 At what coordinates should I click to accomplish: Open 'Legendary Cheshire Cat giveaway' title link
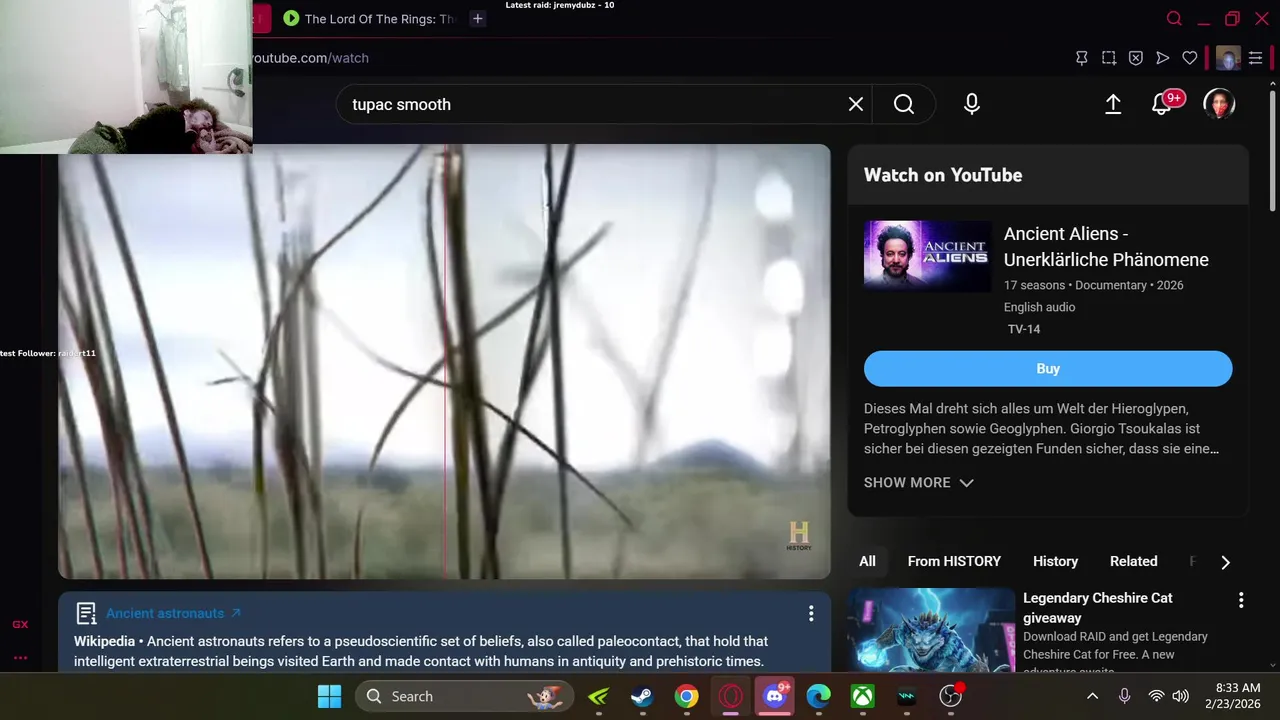point(1097,607)
